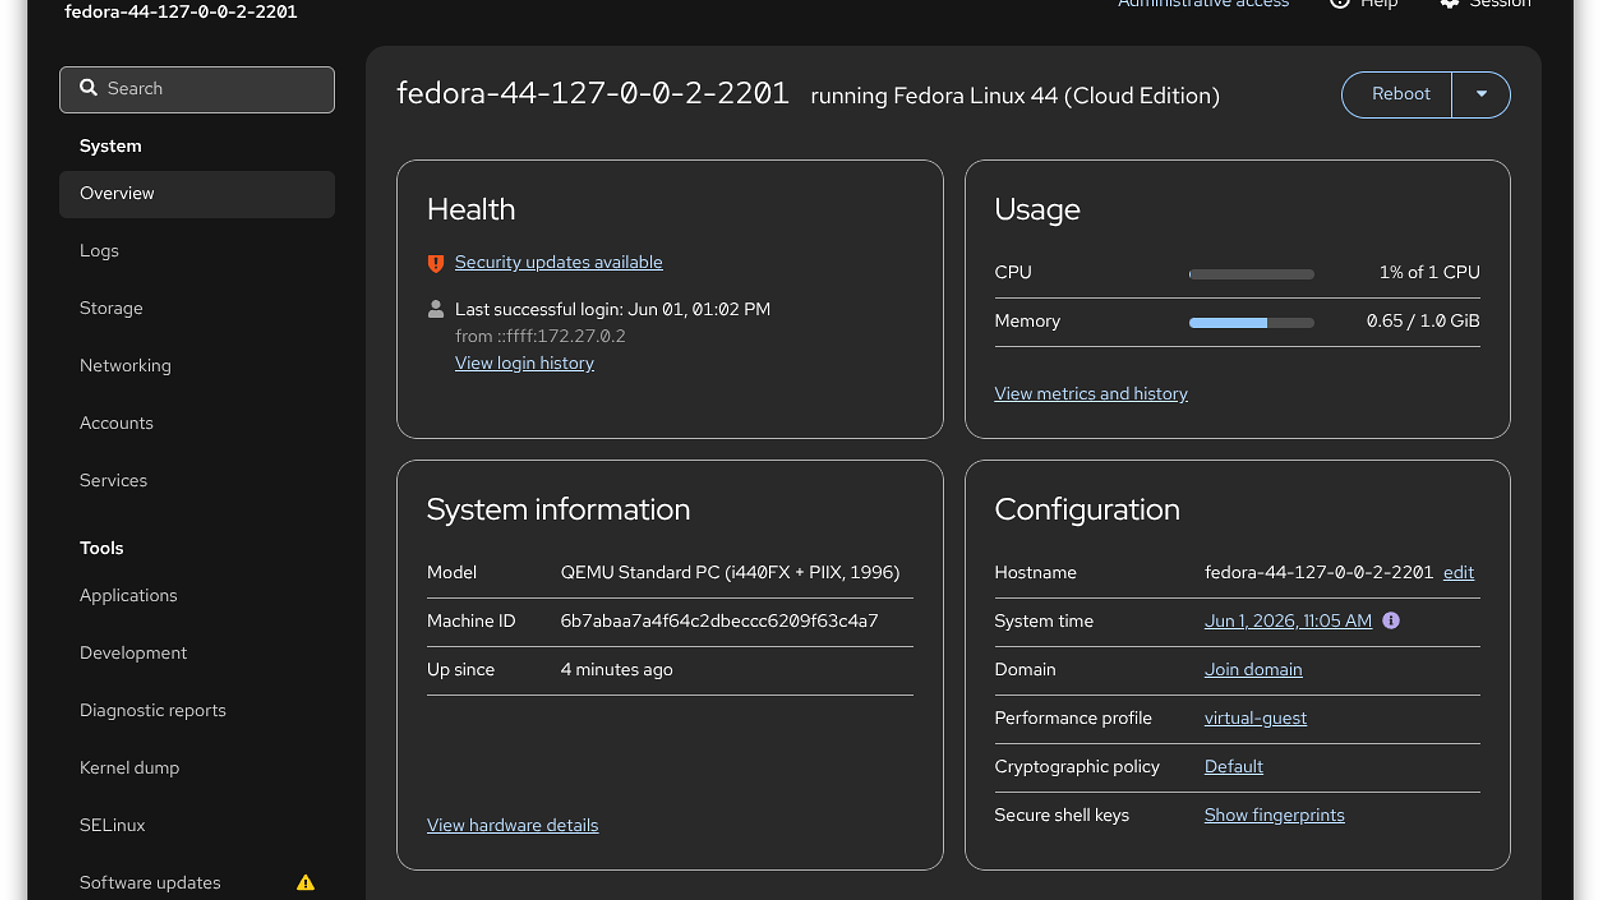Image resolution: width=1600 pixels, height=900 pixels.
Task: Open the Session menu in the top bar
Action: [x=1485, y=4]
